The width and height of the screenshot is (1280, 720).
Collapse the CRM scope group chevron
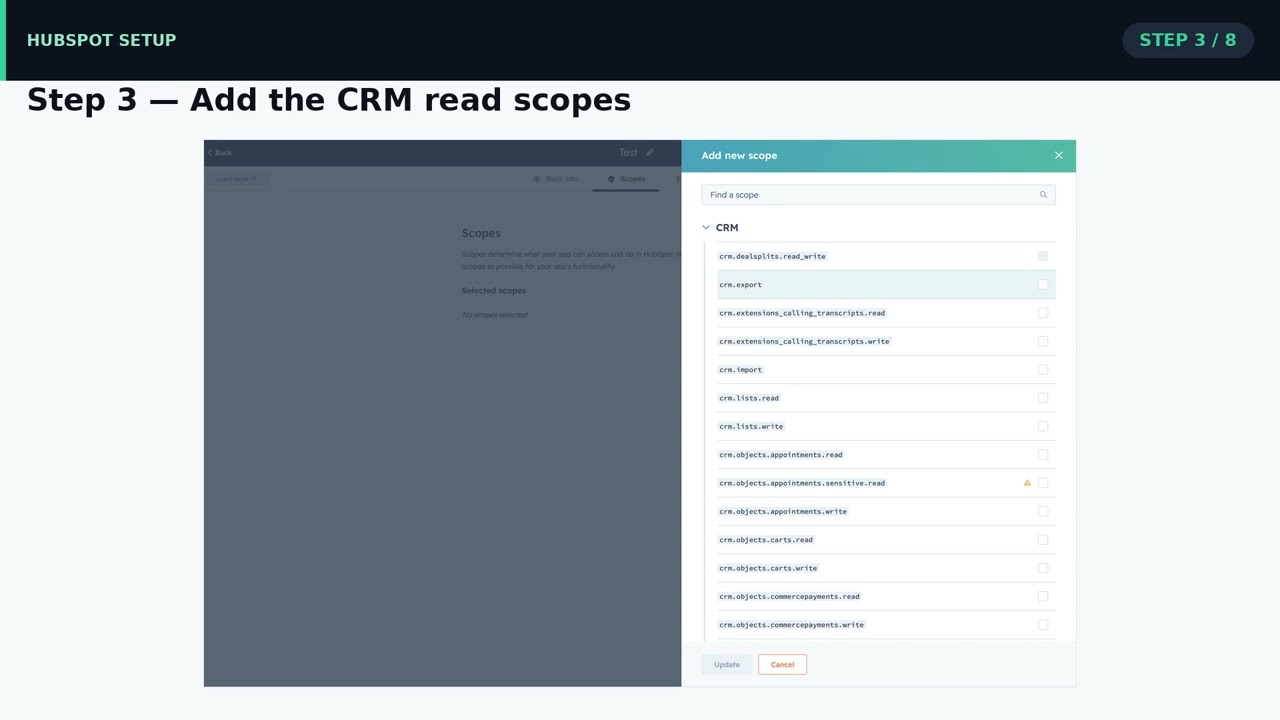[706, 228]
